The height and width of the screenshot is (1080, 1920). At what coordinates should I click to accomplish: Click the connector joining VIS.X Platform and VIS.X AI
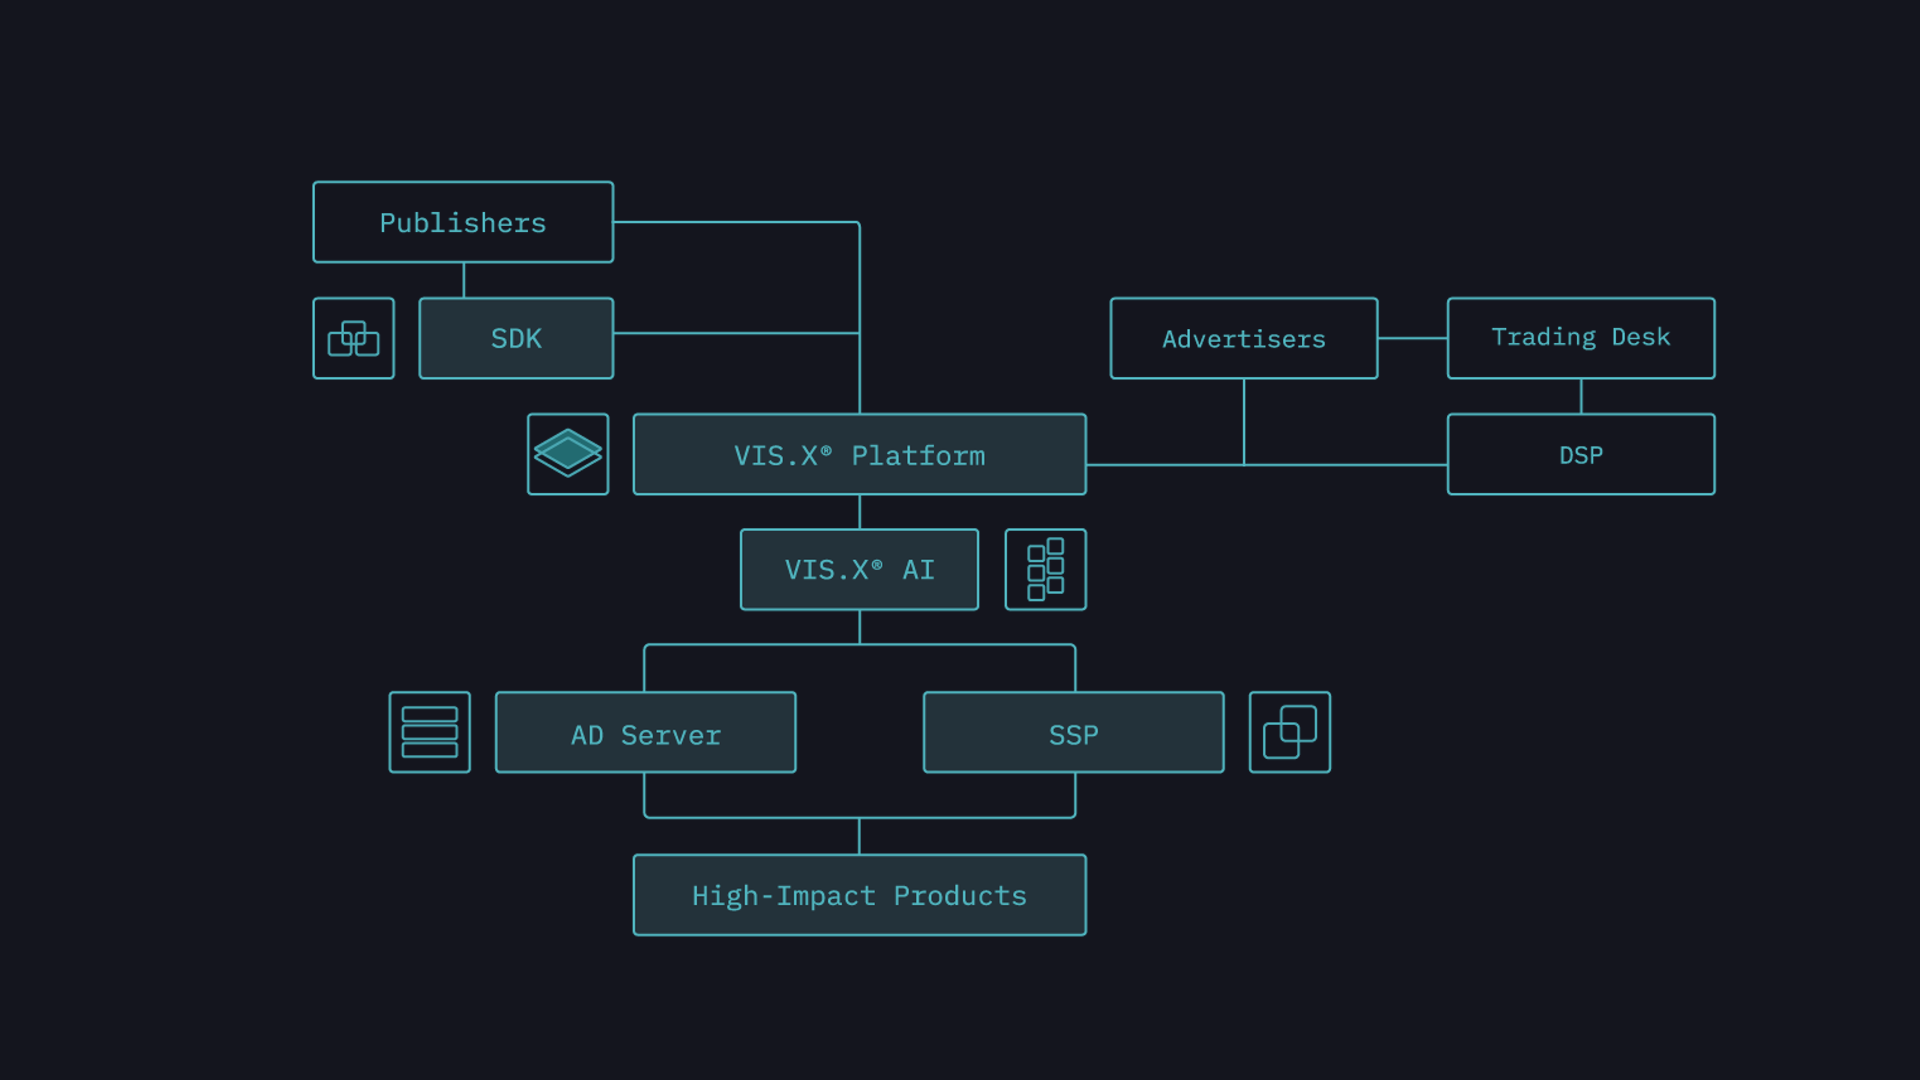(859, 512)
